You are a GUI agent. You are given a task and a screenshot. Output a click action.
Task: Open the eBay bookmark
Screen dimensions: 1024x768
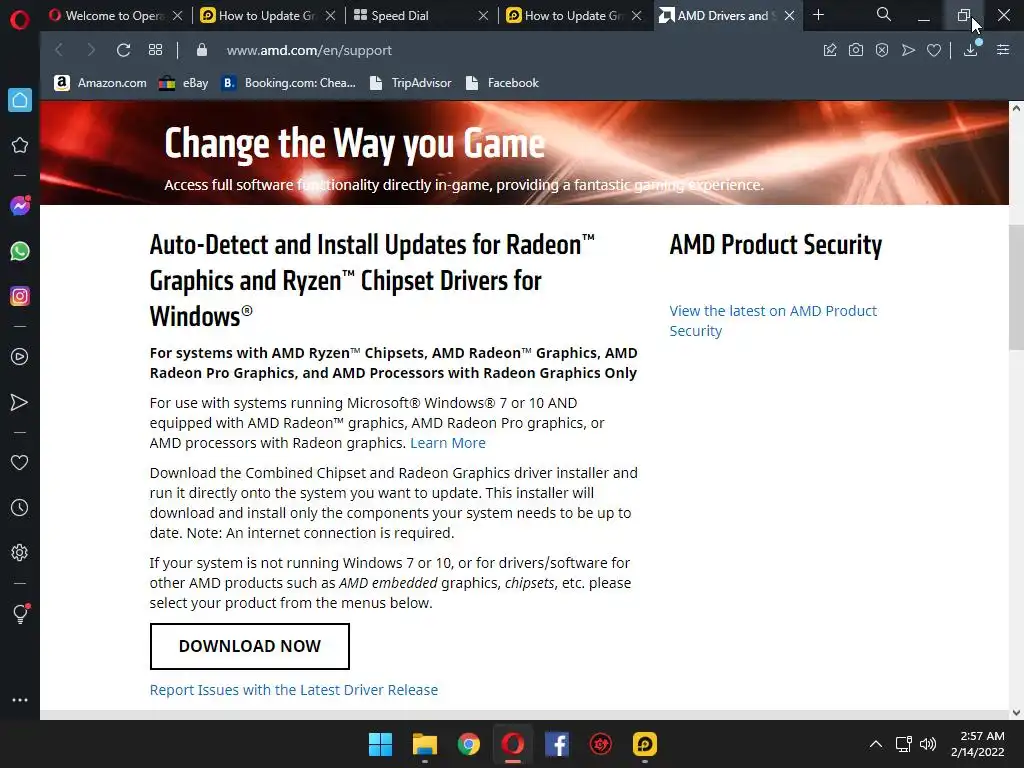[x=184, y=83]
